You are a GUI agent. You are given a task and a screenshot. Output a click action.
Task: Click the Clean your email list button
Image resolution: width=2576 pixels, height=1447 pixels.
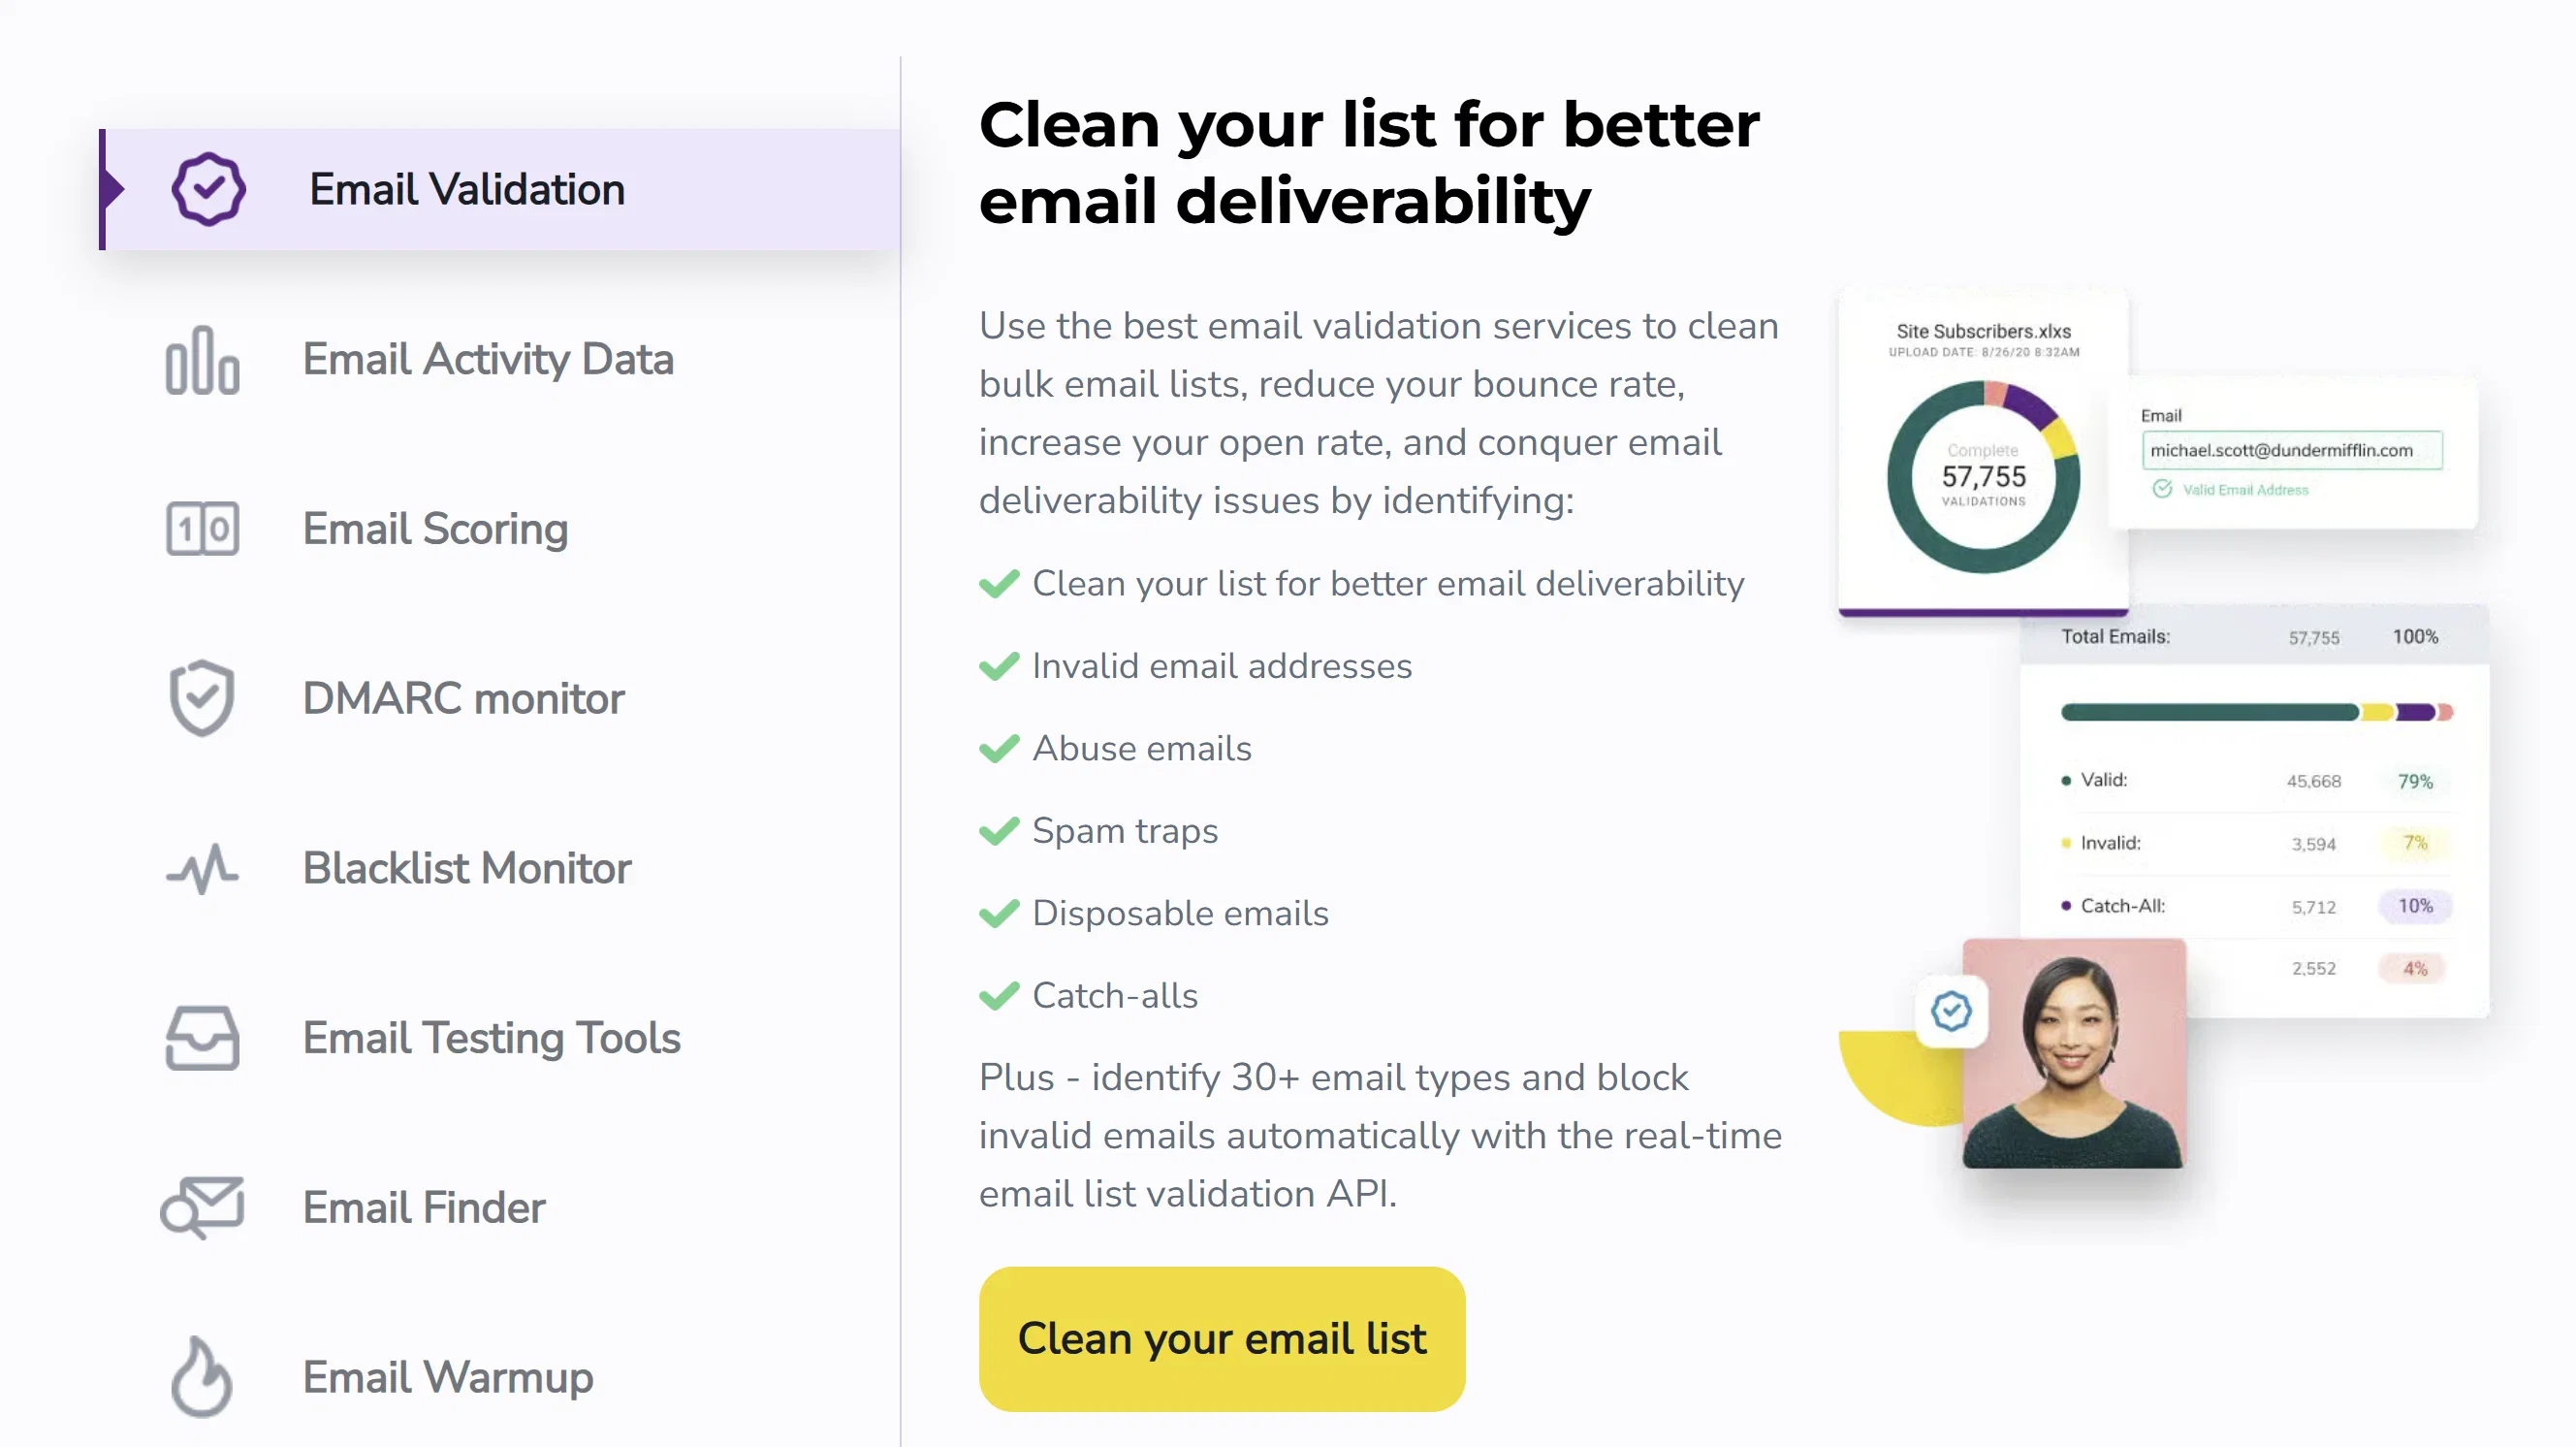[x=1222, y=1339]
